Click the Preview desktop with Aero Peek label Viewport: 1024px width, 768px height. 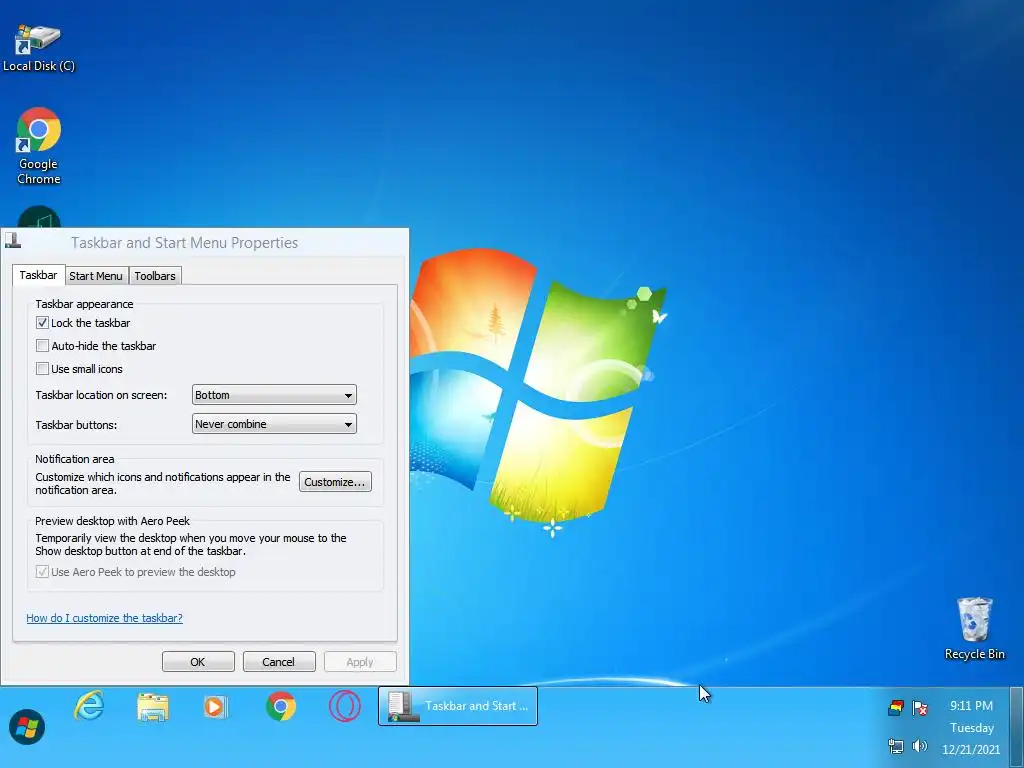112,521
